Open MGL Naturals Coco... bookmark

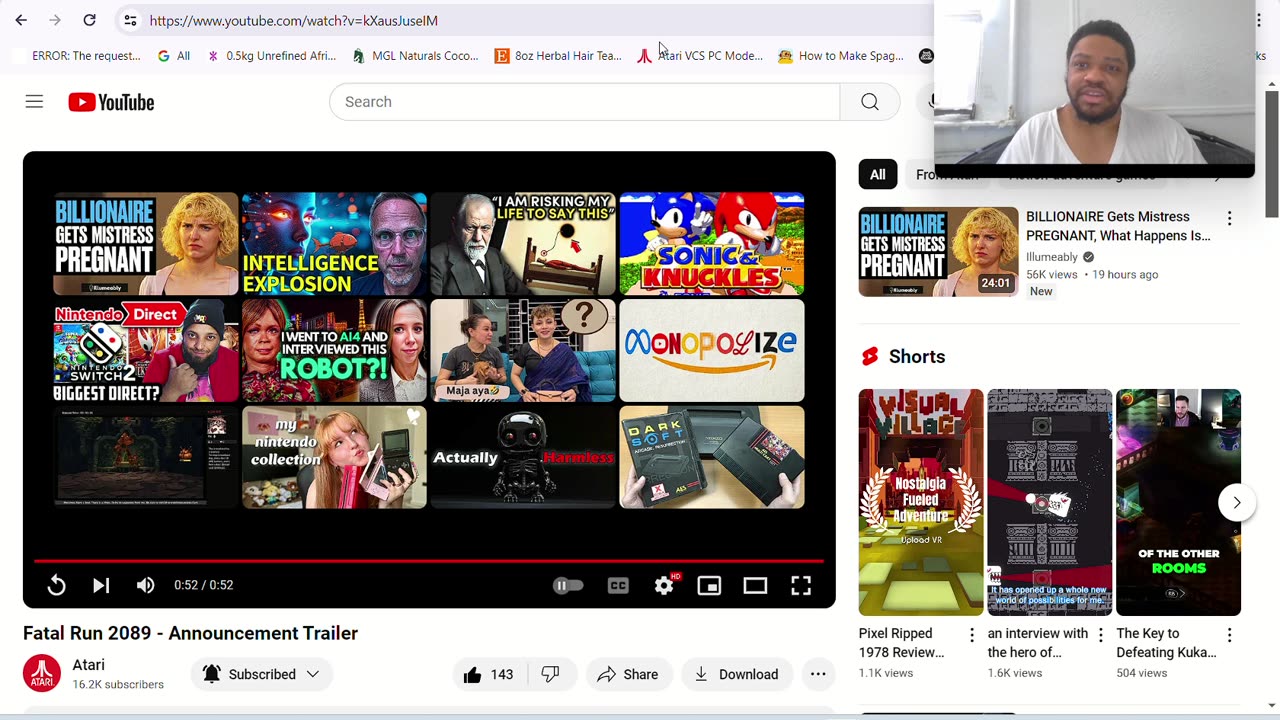tap(415, 56)
